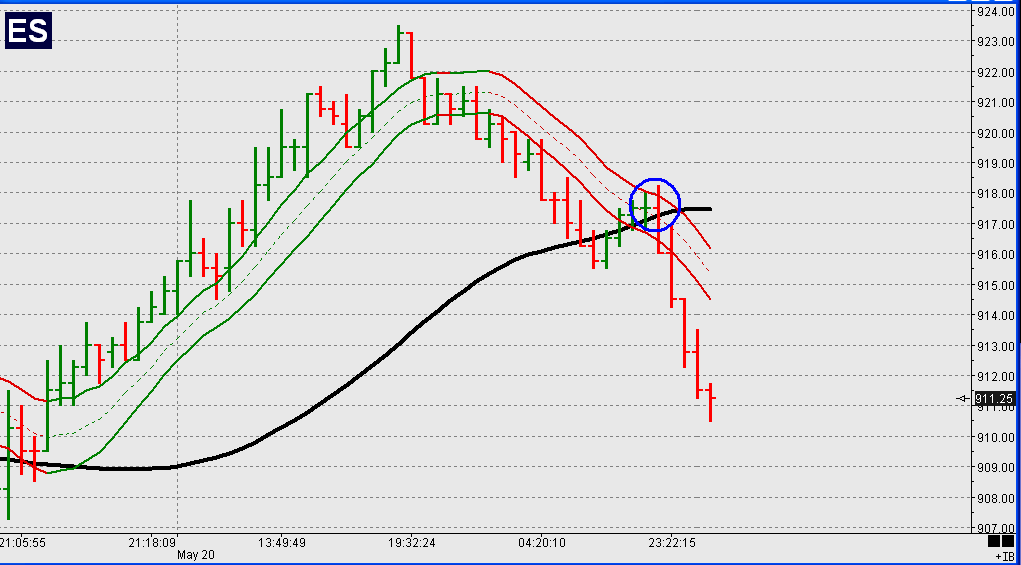Click the 04:20:10 time axis label
Image resolution: width=1021 pixels, height=565 pixels.
[x=540, y=542]
